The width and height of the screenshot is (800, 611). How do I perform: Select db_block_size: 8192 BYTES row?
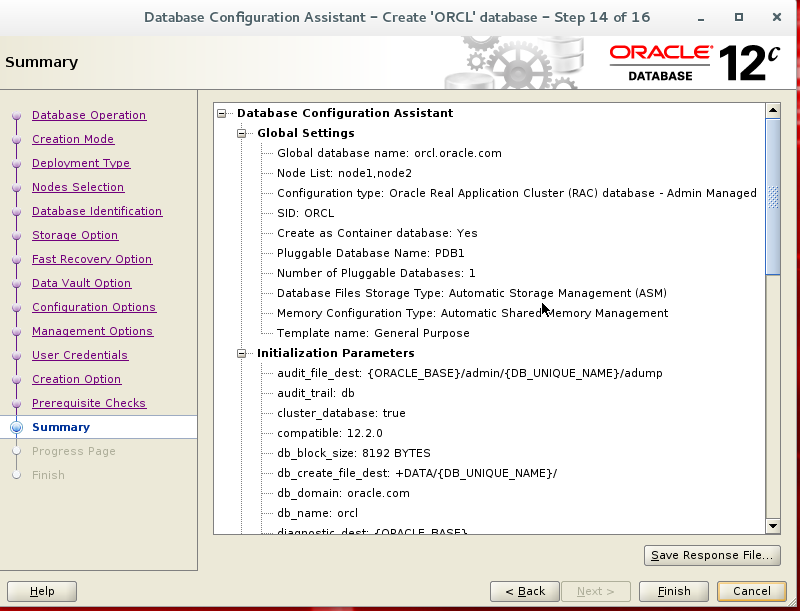[x=354, y=453]
